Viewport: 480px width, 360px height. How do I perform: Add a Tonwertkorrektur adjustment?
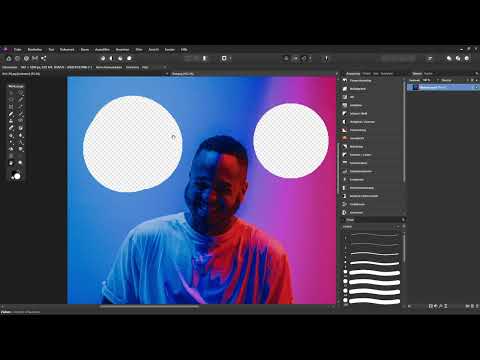(x=360, y=81)
